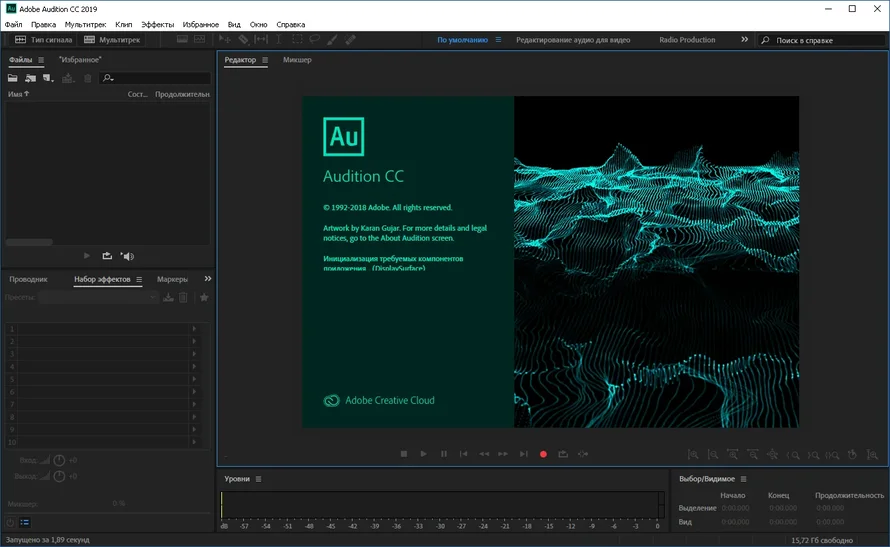
Task: Click the Play button in transport controls
Action: click(x=424, y=454)
